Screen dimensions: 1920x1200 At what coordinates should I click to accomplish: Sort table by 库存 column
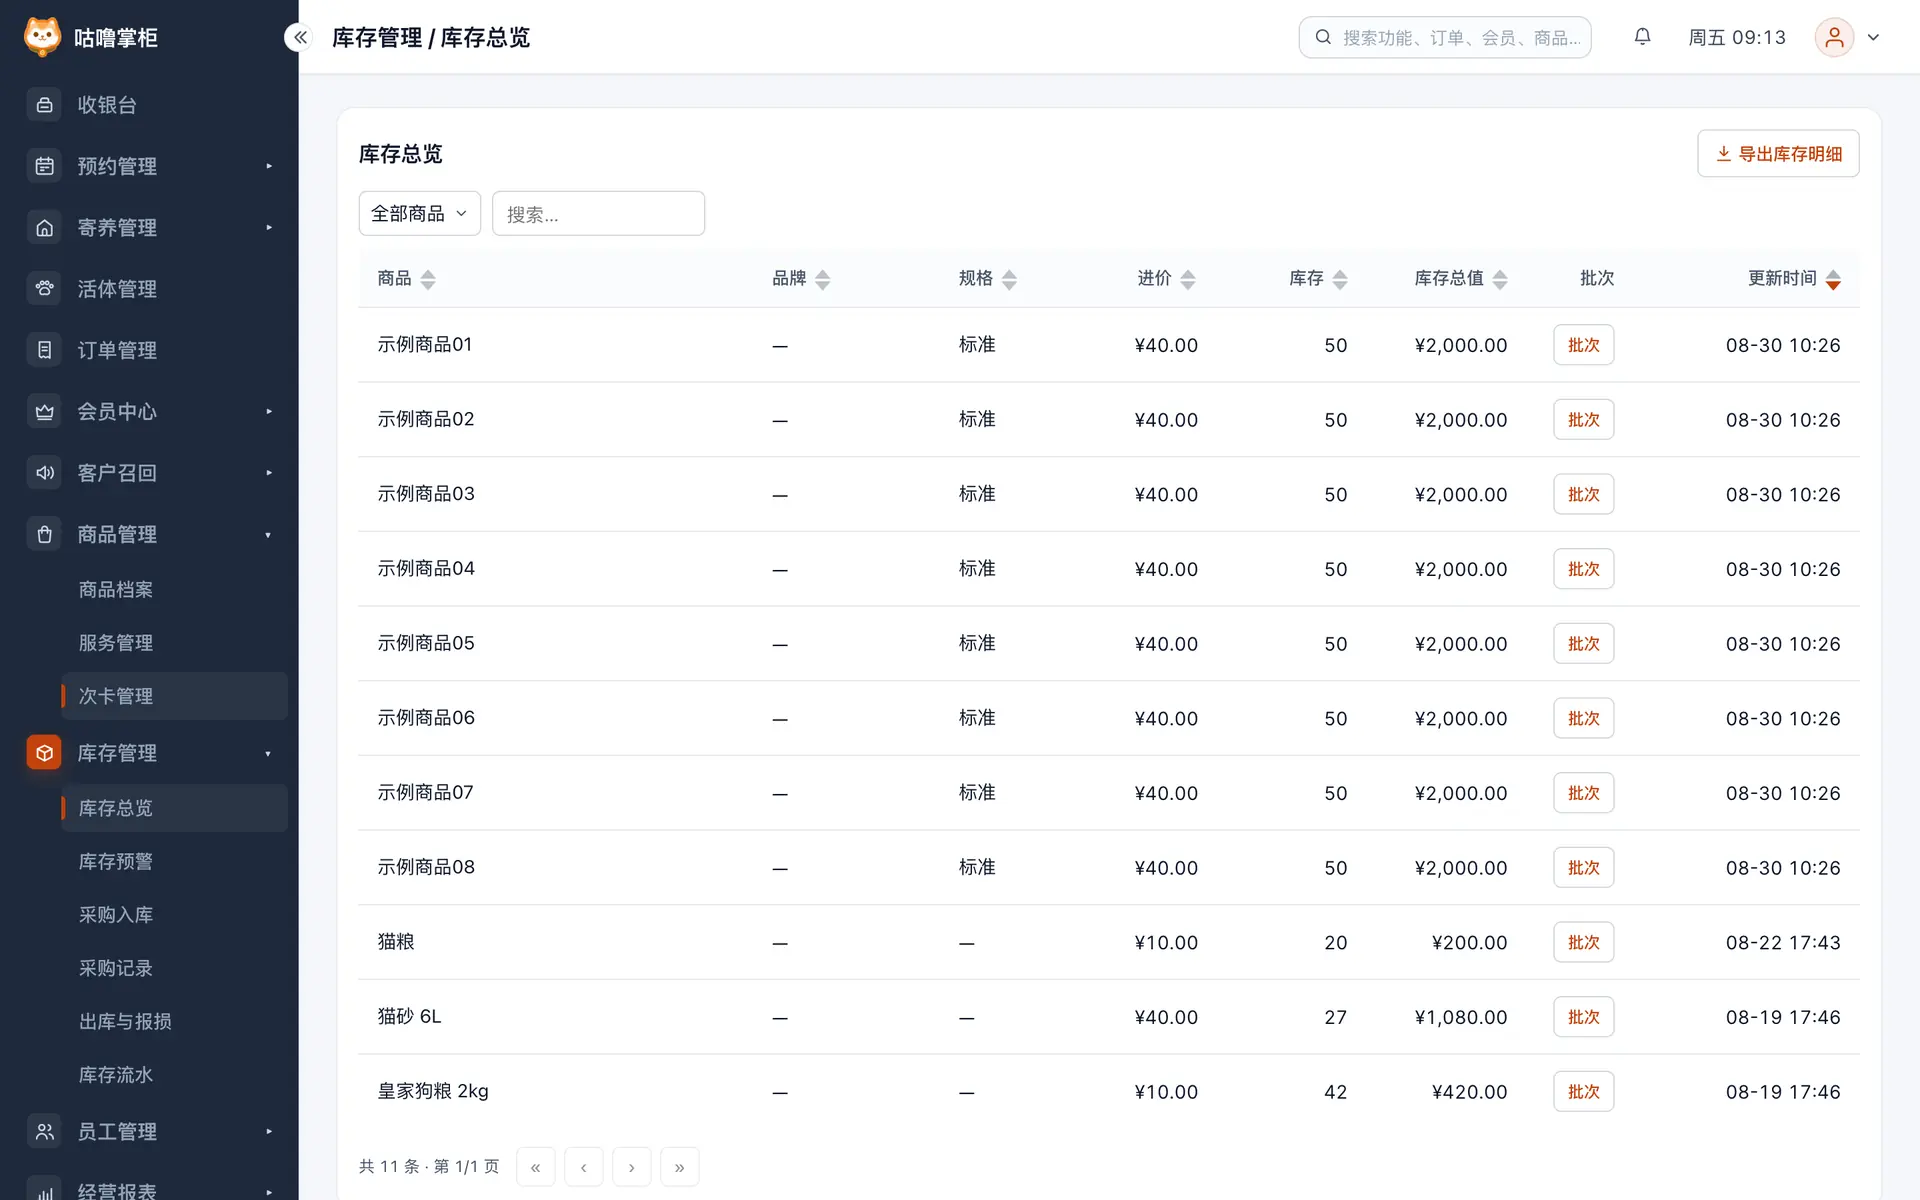(x=1340, y=279)
